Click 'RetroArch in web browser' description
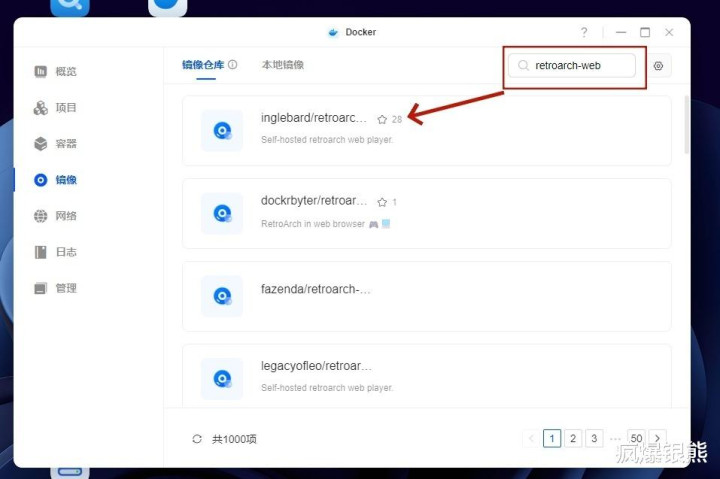 coord(313,224)
